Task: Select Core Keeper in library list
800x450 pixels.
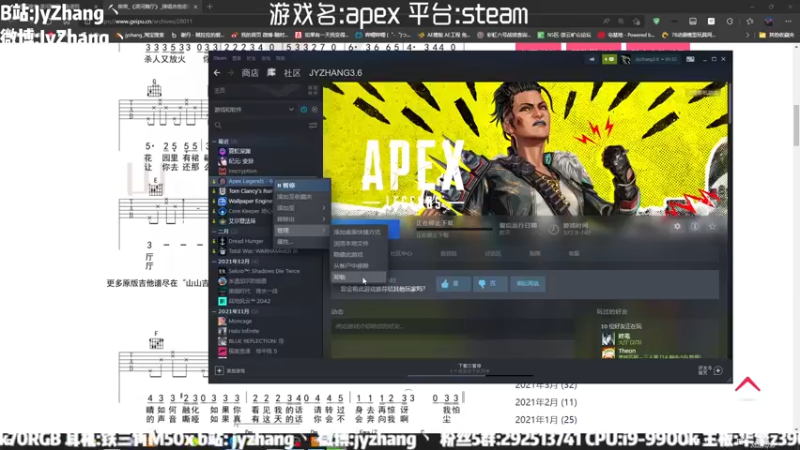Action: coord(249,211)
